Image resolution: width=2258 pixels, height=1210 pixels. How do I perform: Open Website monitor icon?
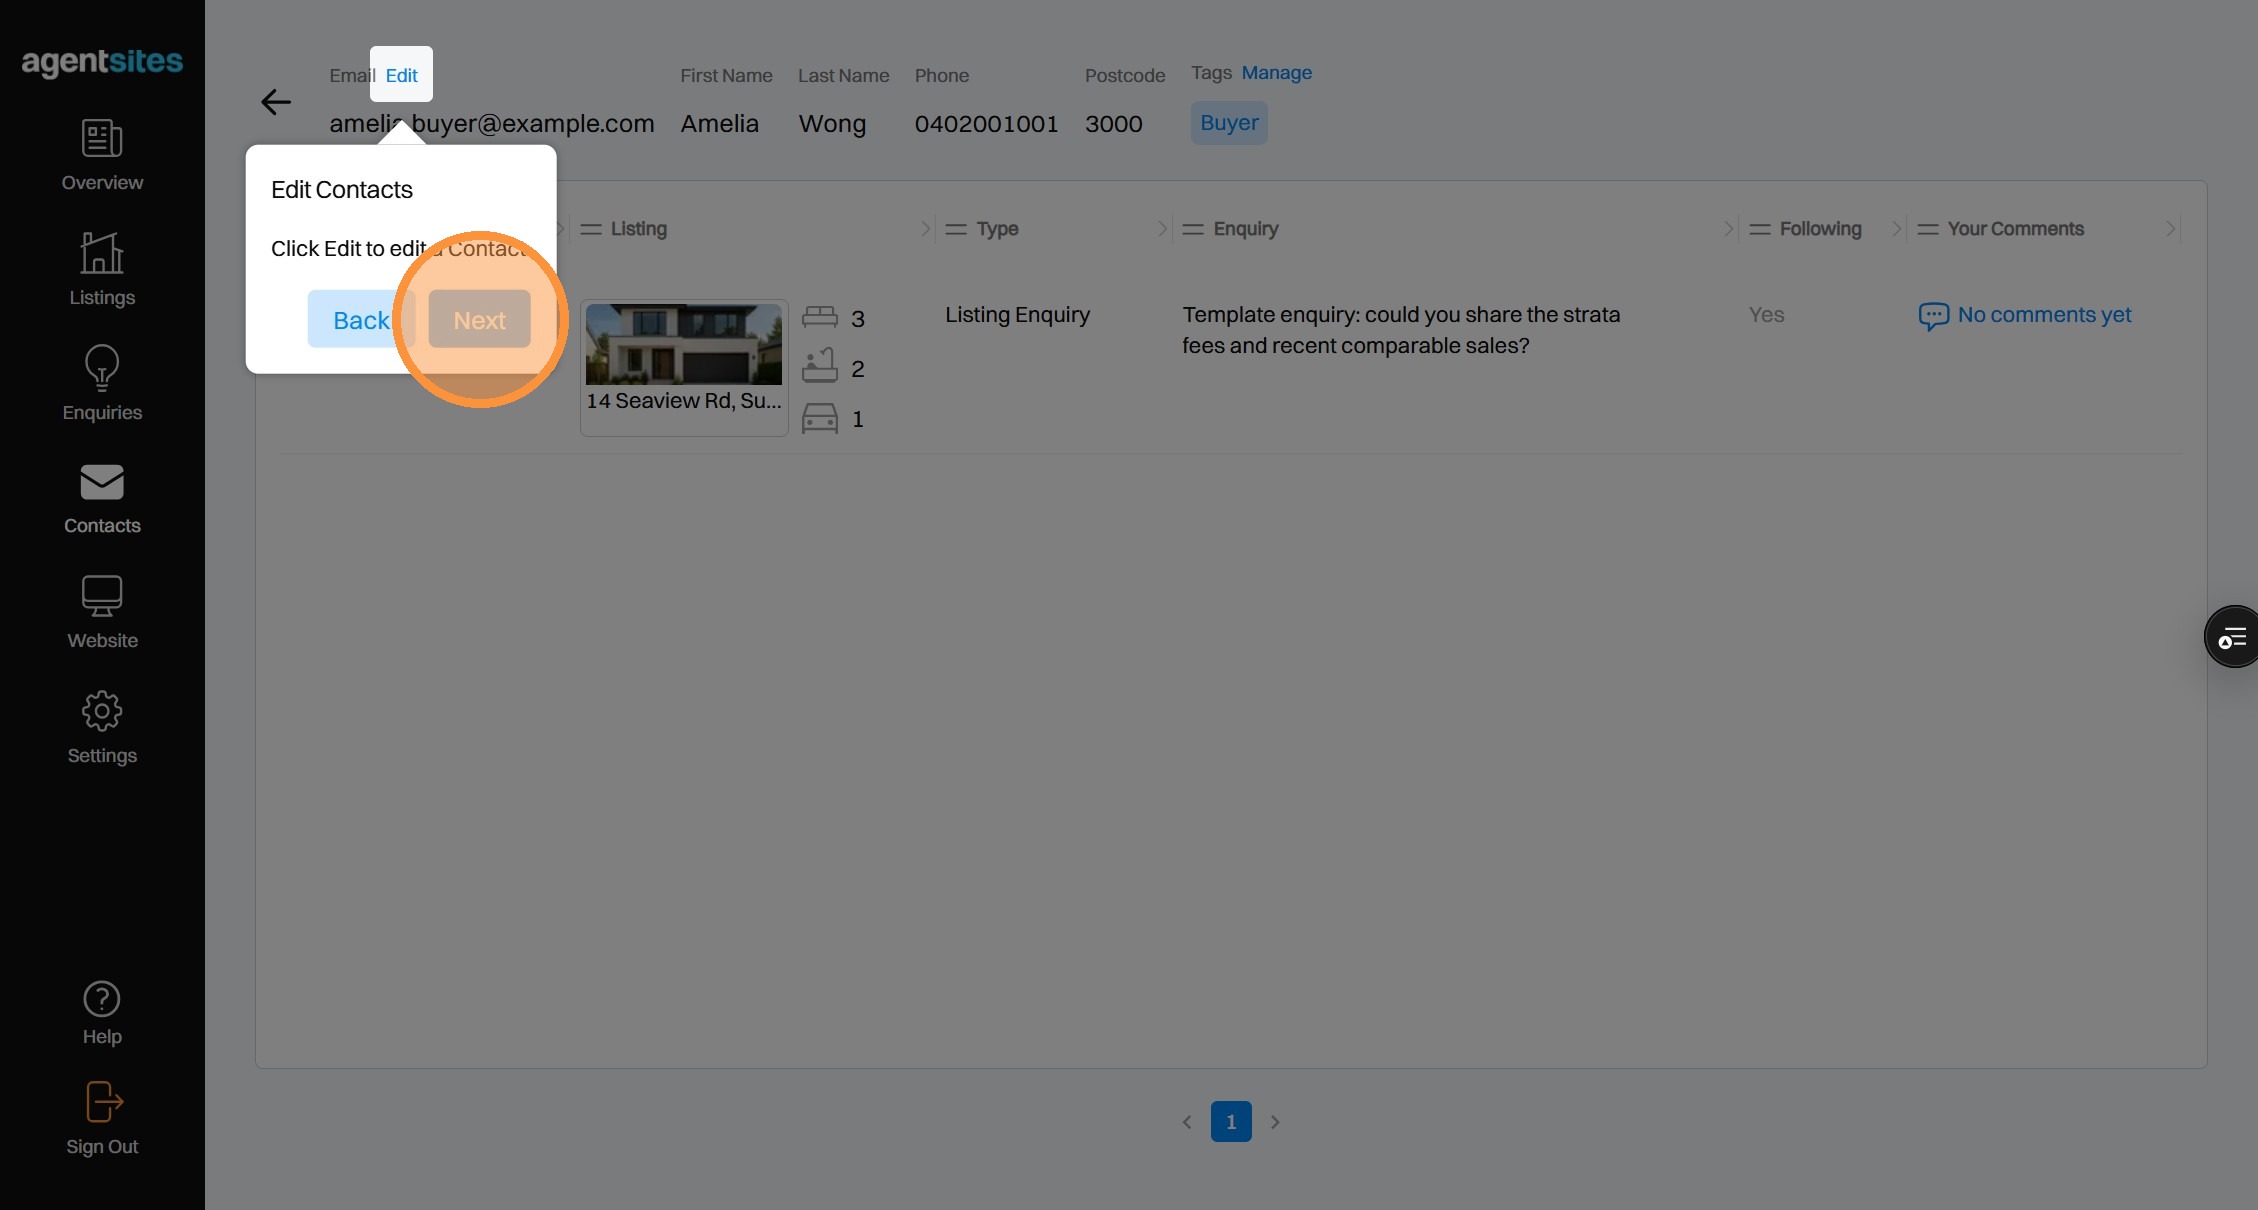102,596
